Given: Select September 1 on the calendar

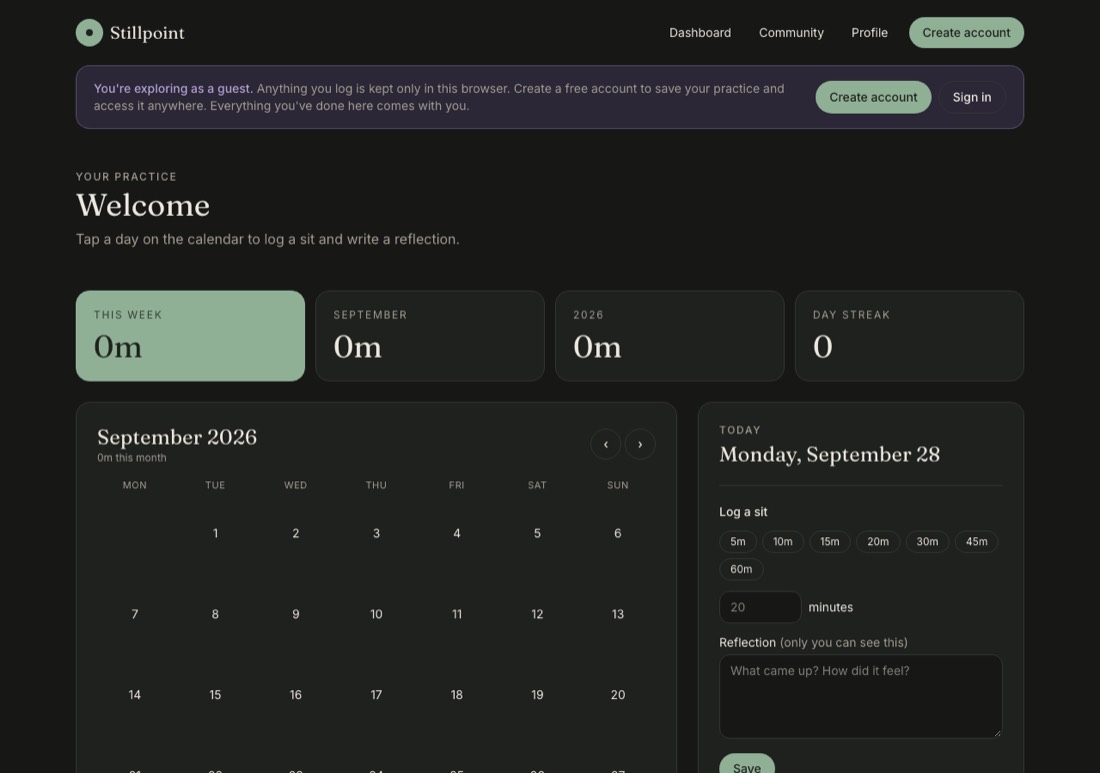Looking at the screenshot, I should [x=215, y=533].
